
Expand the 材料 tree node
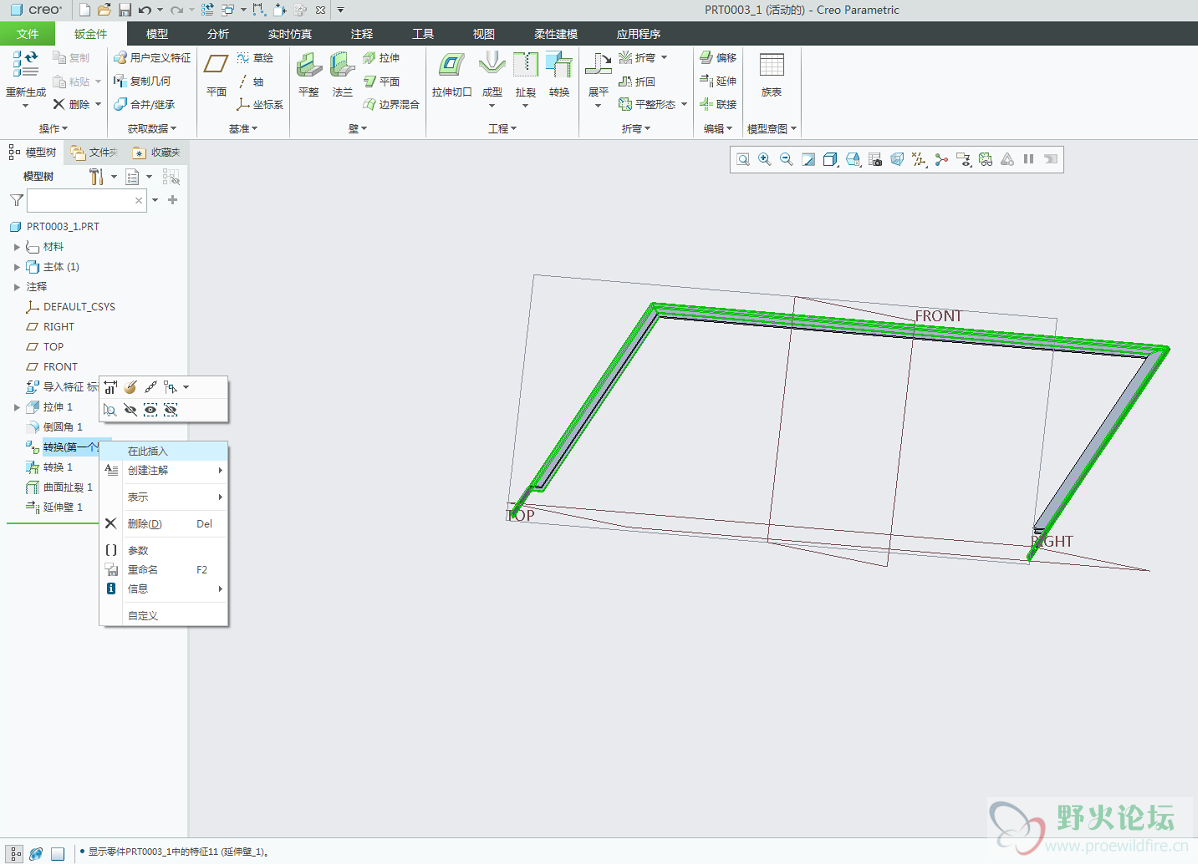(x=17, y=247)
